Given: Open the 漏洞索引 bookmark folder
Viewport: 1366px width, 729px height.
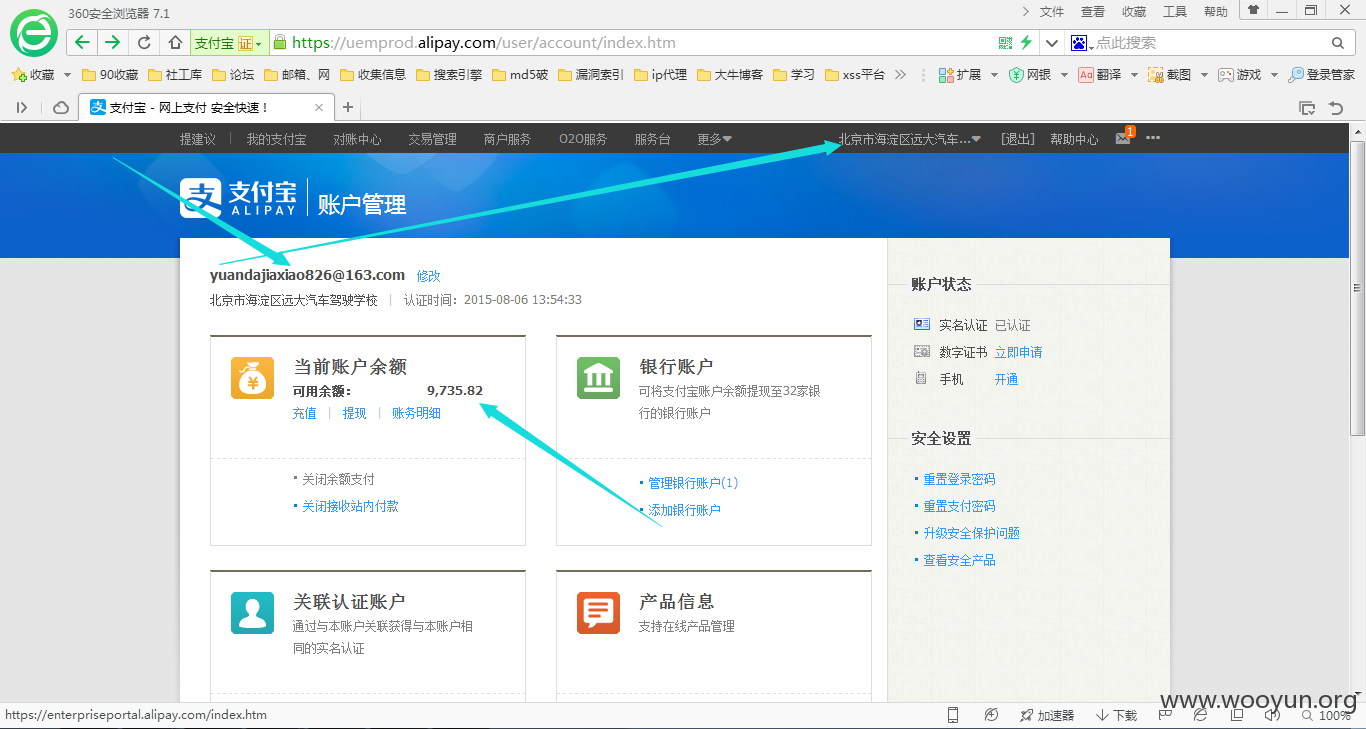Looking at the screenshot, I should click(591, 74).
